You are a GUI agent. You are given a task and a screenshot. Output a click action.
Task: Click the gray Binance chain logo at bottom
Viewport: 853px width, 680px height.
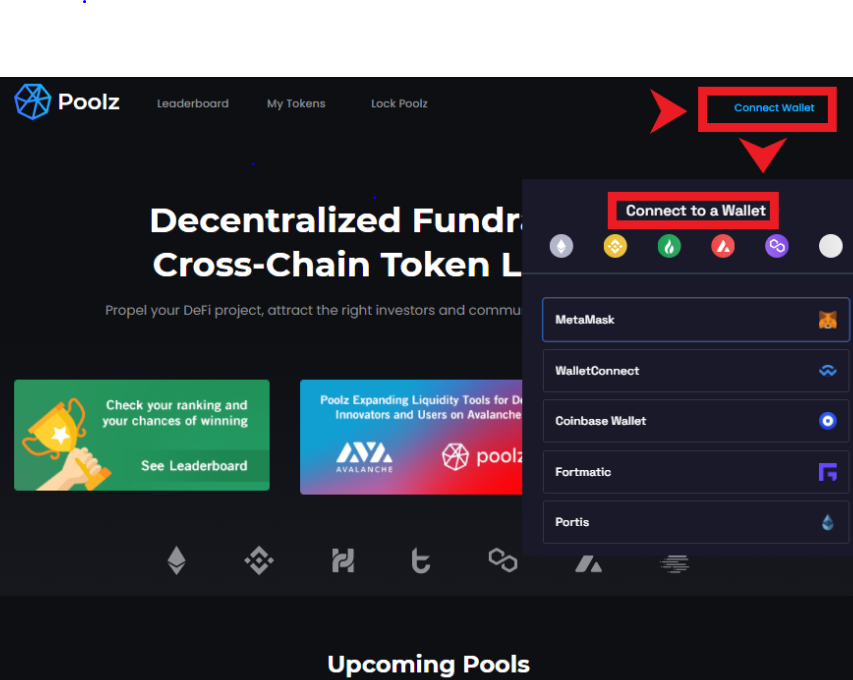pos(259,560)
